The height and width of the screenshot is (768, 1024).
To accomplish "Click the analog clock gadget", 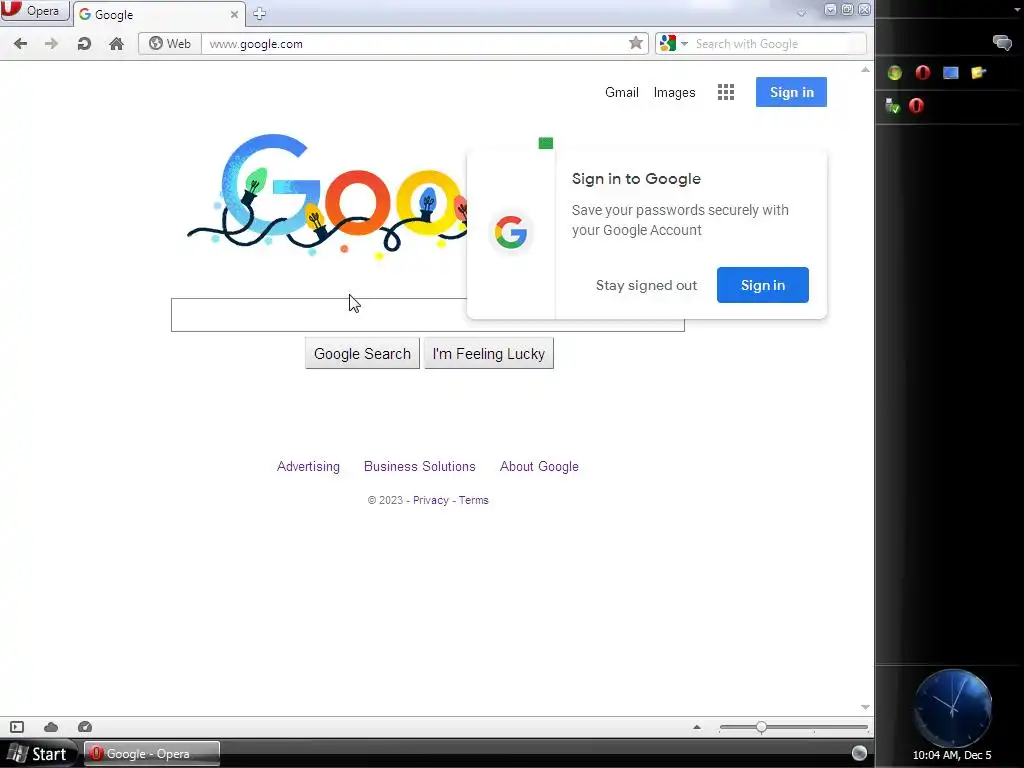I will [952, 708].
